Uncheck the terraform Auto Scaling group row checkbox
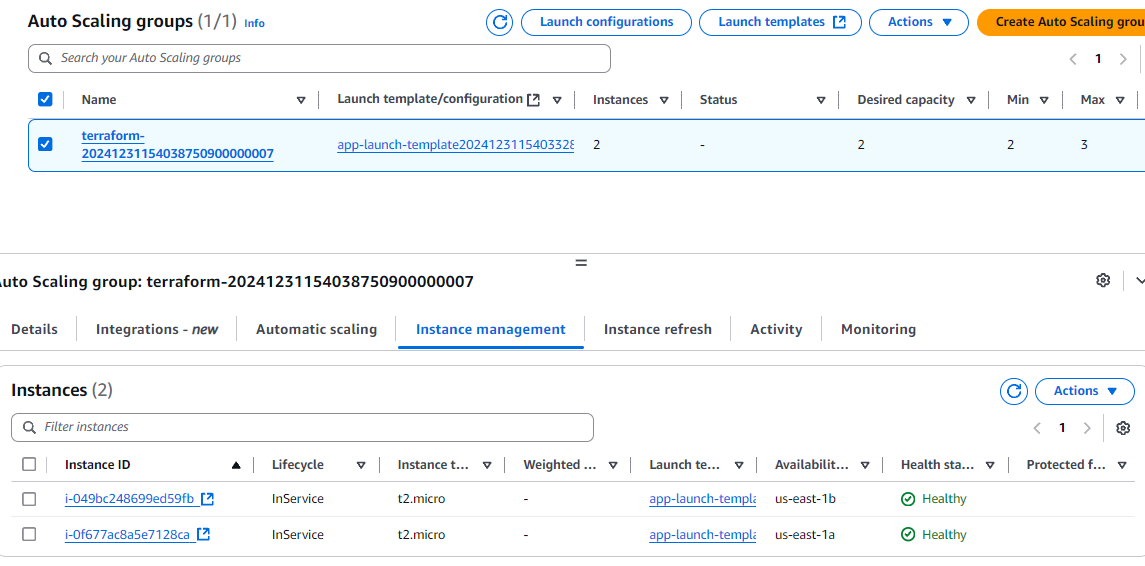This screenshot has width=1145, height=566. (x=45, y=144)
